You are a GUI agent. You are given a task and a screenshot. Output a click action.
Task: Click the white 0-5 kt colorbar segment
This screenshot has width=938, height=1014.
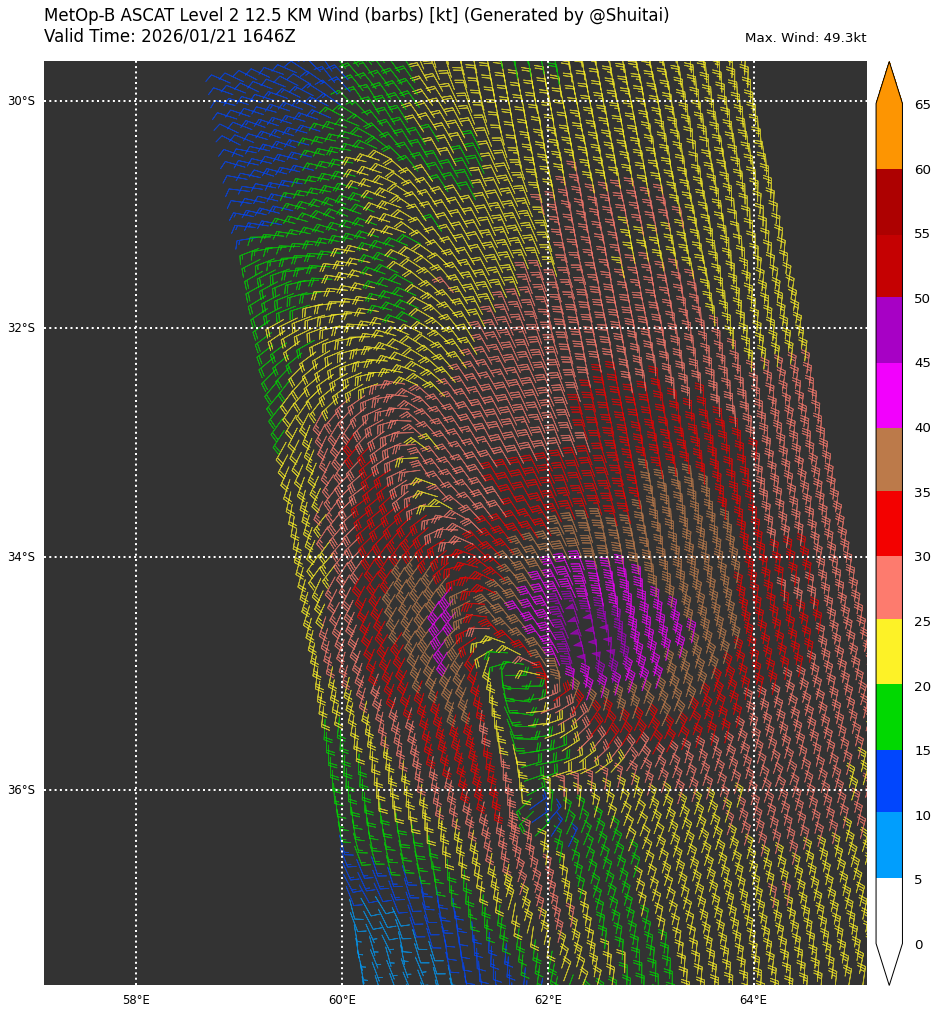click(x=889, y=910)
